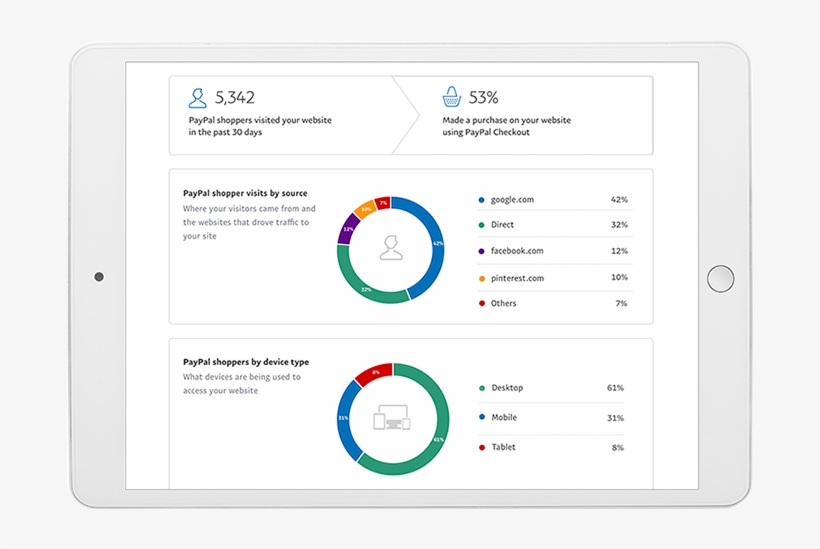Click the shopping basket icon beside 53%
The height and width of the screenshot is (549, 820).
click(451, 97)
